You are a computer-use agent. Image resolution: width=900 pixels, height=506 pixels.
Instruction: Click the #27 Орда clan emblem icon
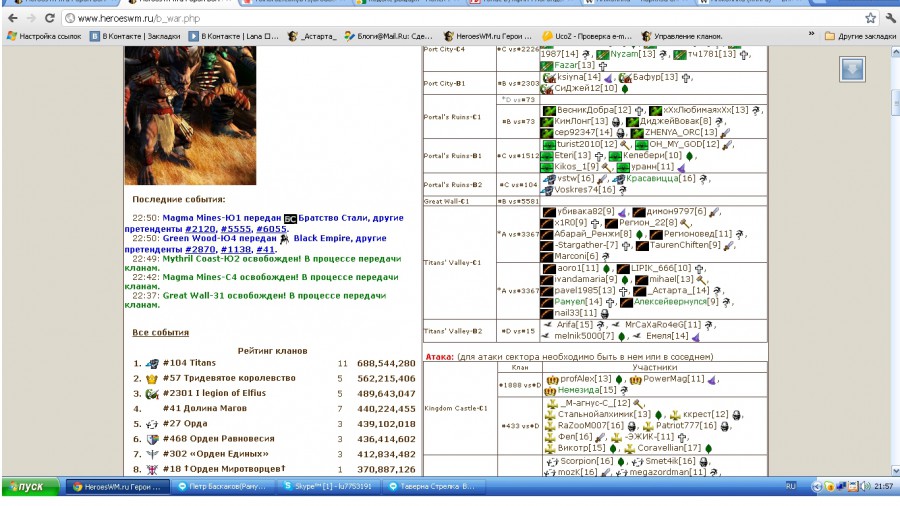click(152, 424)
